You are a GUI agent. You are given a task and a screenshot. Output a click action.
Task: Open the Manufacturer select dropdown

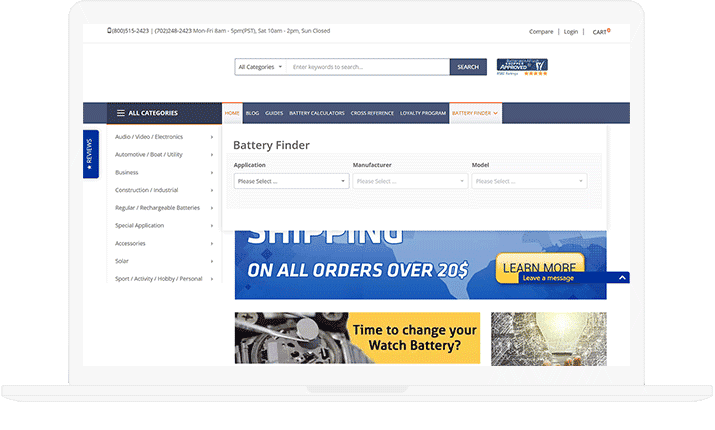tap(410, 181)
